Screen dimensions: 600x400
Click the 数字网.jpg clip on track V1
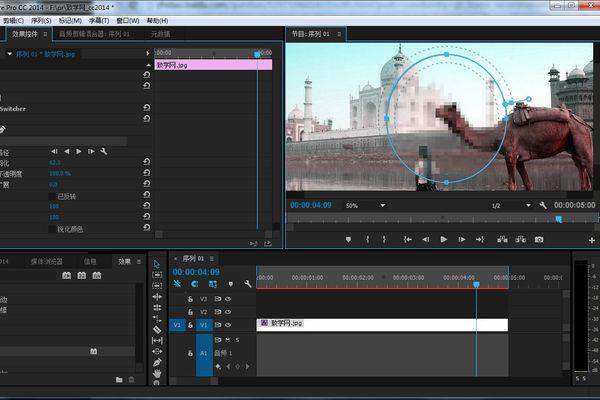click(x=380, y=324)
